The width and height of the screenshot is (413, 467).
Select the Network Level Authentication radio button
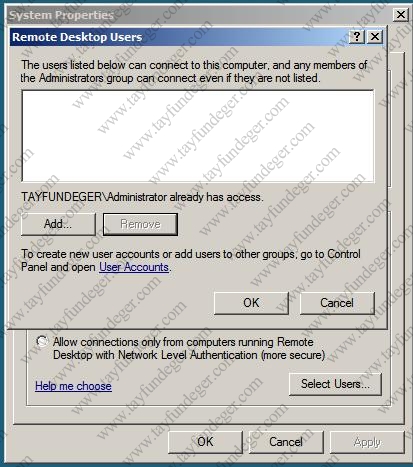[x=42, y=342]
